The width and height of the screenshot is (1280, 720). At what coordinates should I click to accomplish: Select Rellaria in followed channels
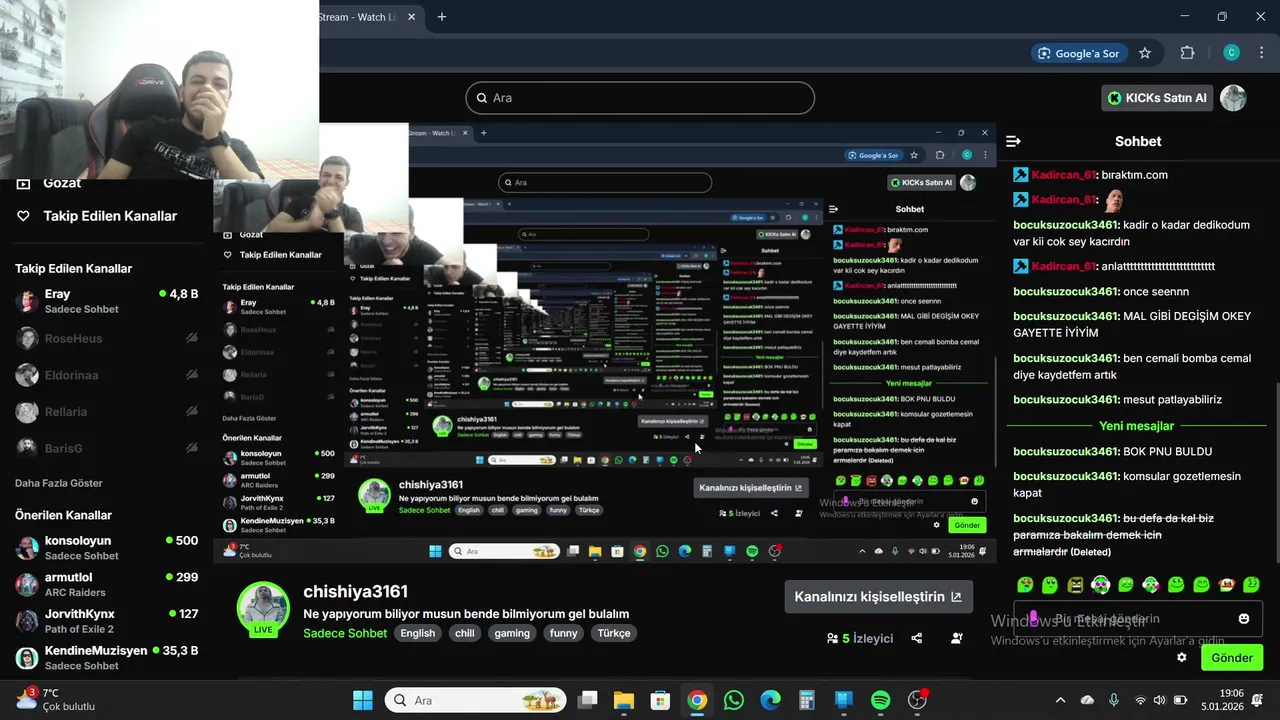point(106,411)
